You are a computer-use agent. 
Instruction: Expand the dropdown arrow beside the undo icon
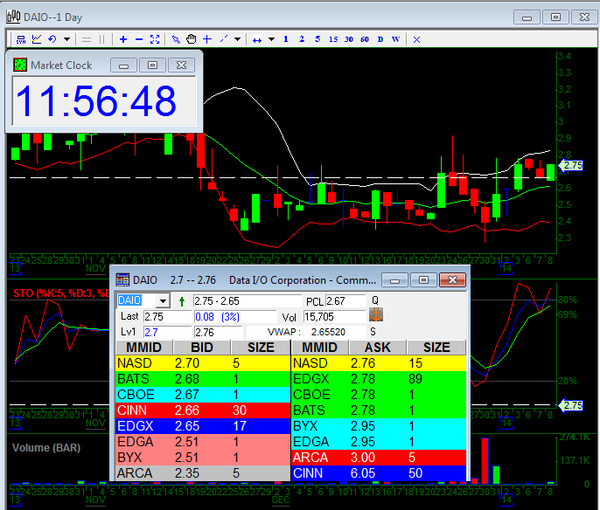(x=67, y=39)
